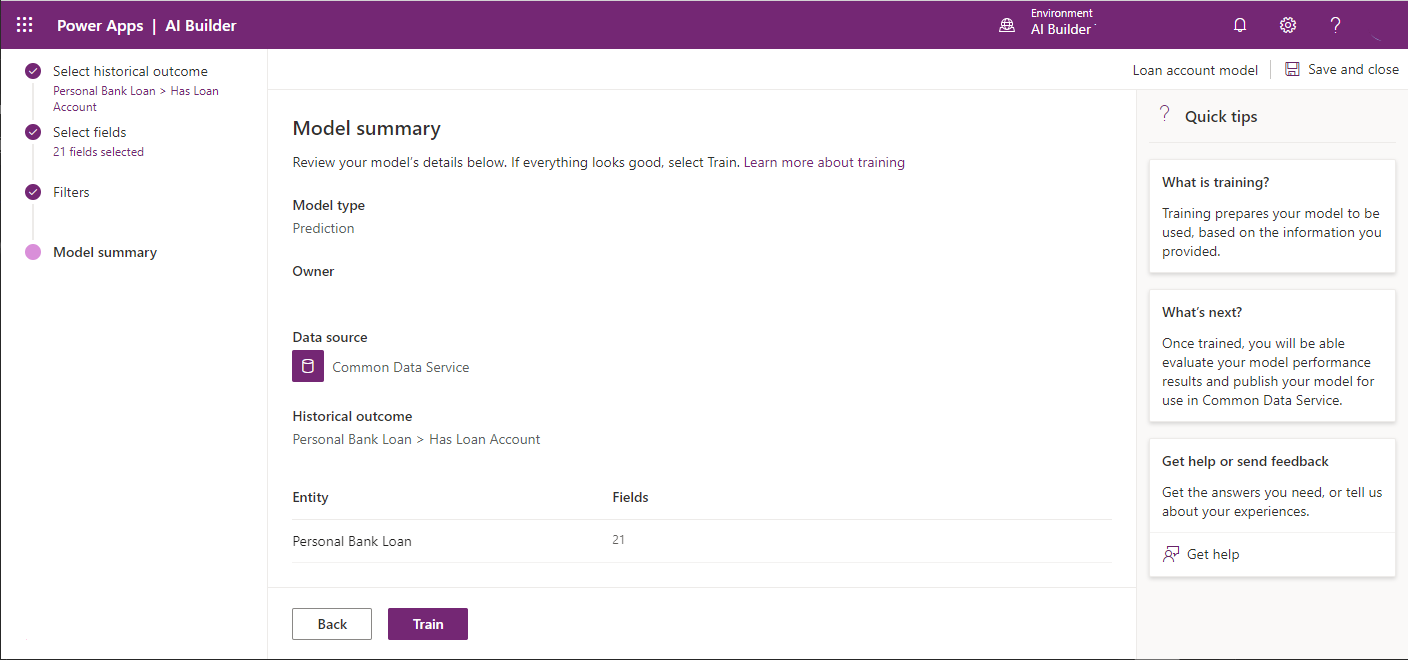The height and width of the screenshot is (660, 1408).
Task: Click Power Apps in the header
Action: click(100, 24)
